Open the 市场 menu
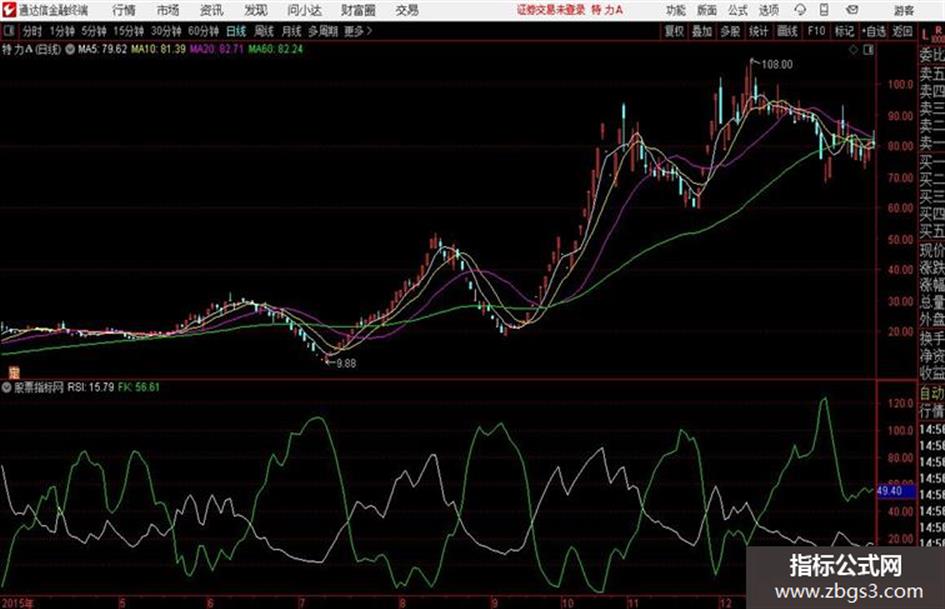The image size is (945, 609). 168,10
